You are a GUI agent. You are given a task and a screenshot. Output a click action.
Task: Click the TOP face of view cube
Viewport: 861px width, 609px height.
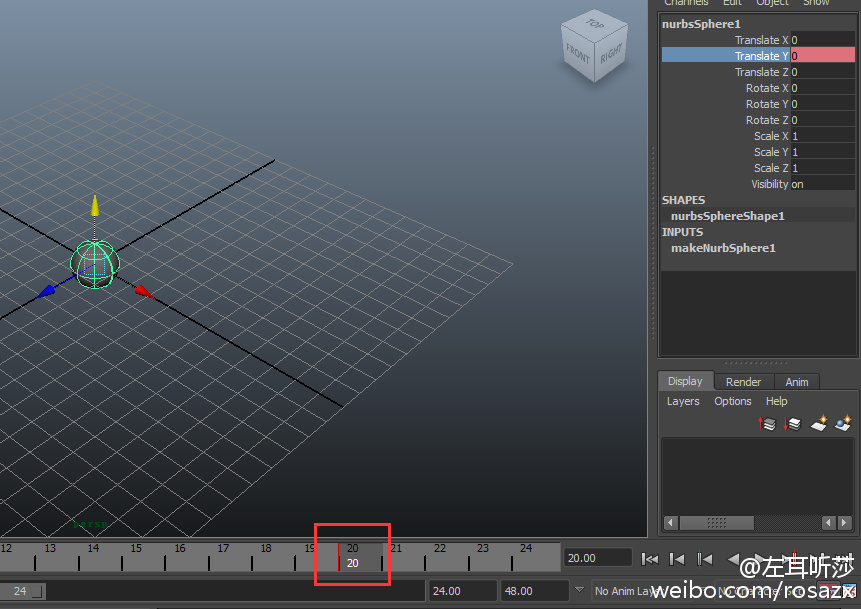pyautogui.click(x=595, y=24)
